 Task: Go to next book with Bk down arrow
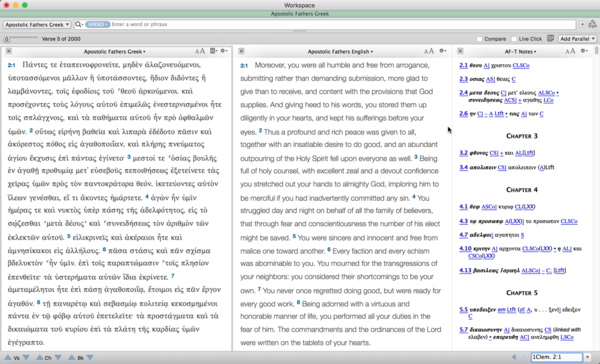90,357
